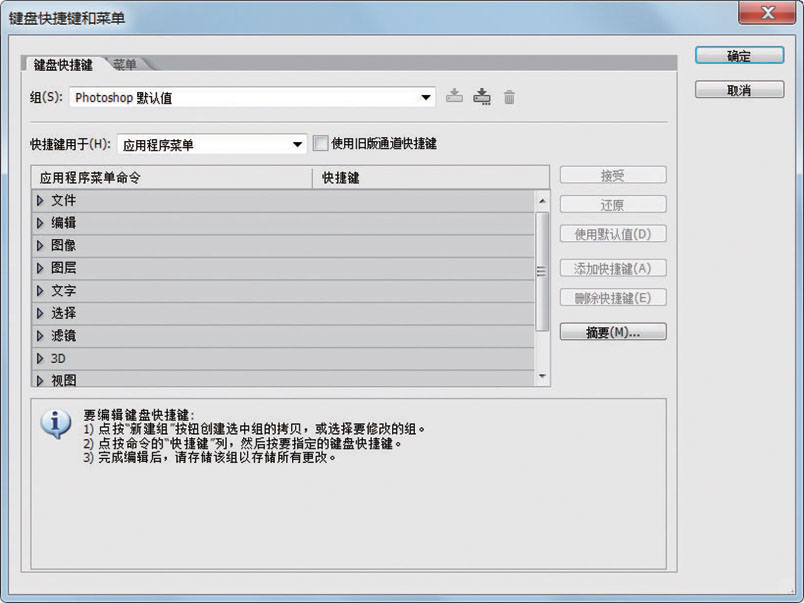
Task: Expand the 文件 menu command group
Action: (x=41, y=200)
